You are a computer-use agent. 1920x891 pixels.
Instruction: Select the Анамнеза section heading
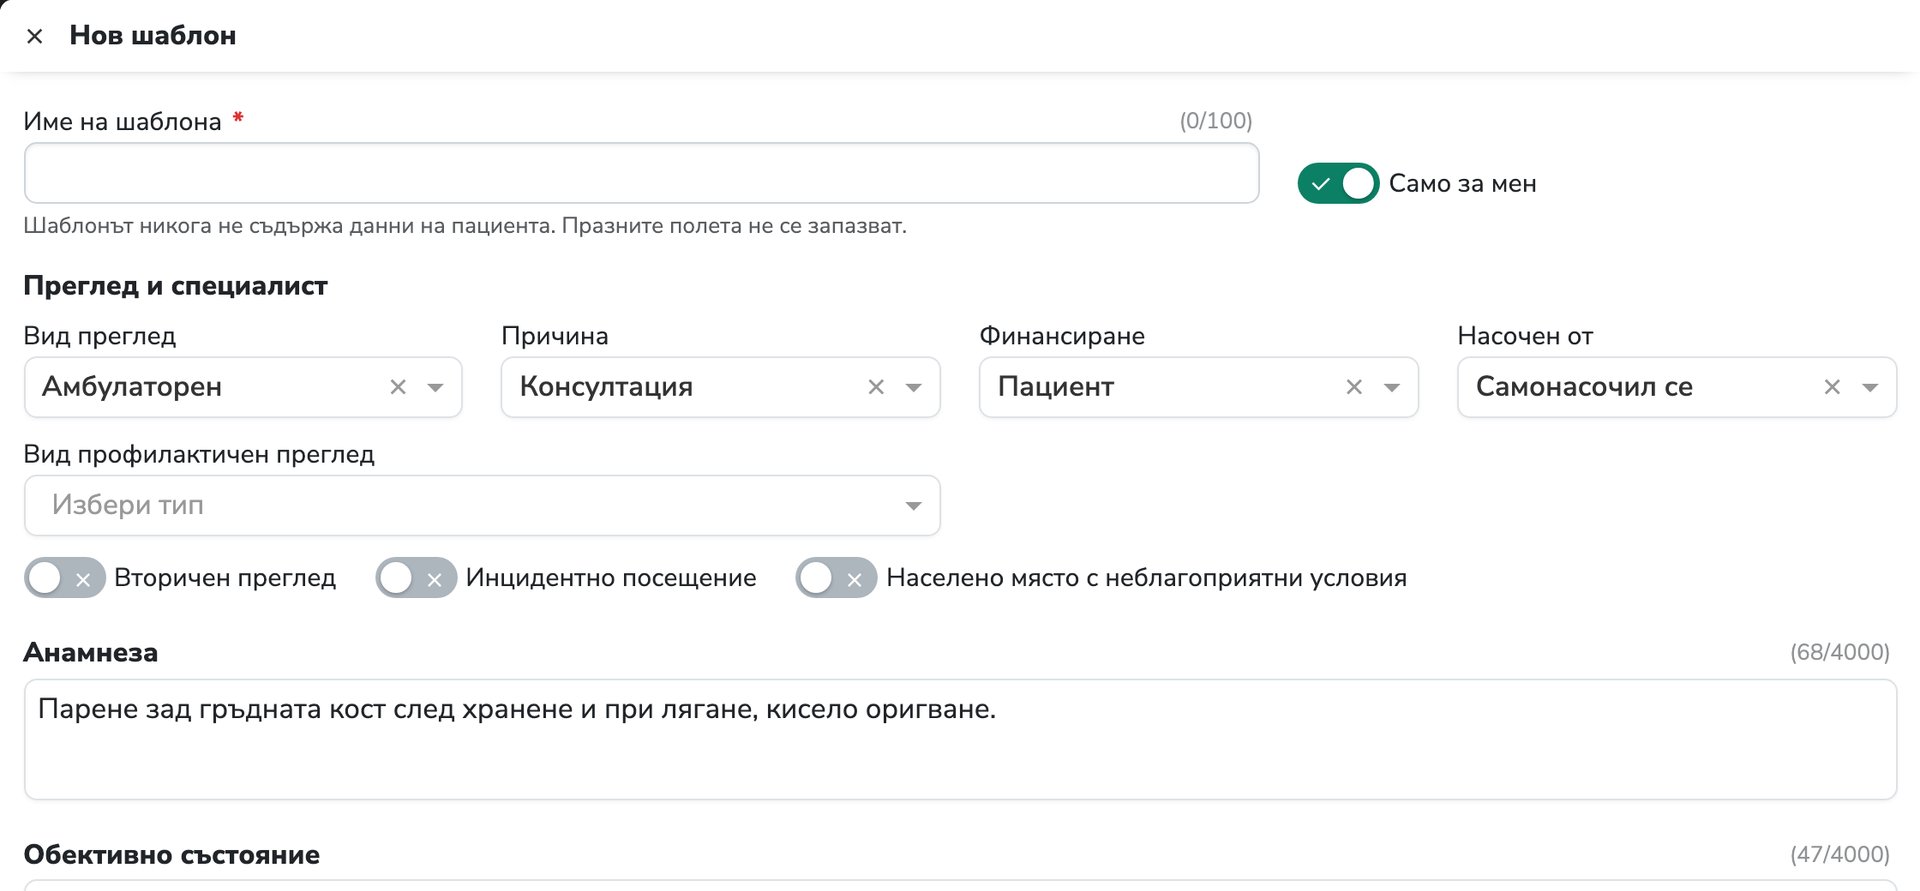pyautogui.click(x=91, y=653)
